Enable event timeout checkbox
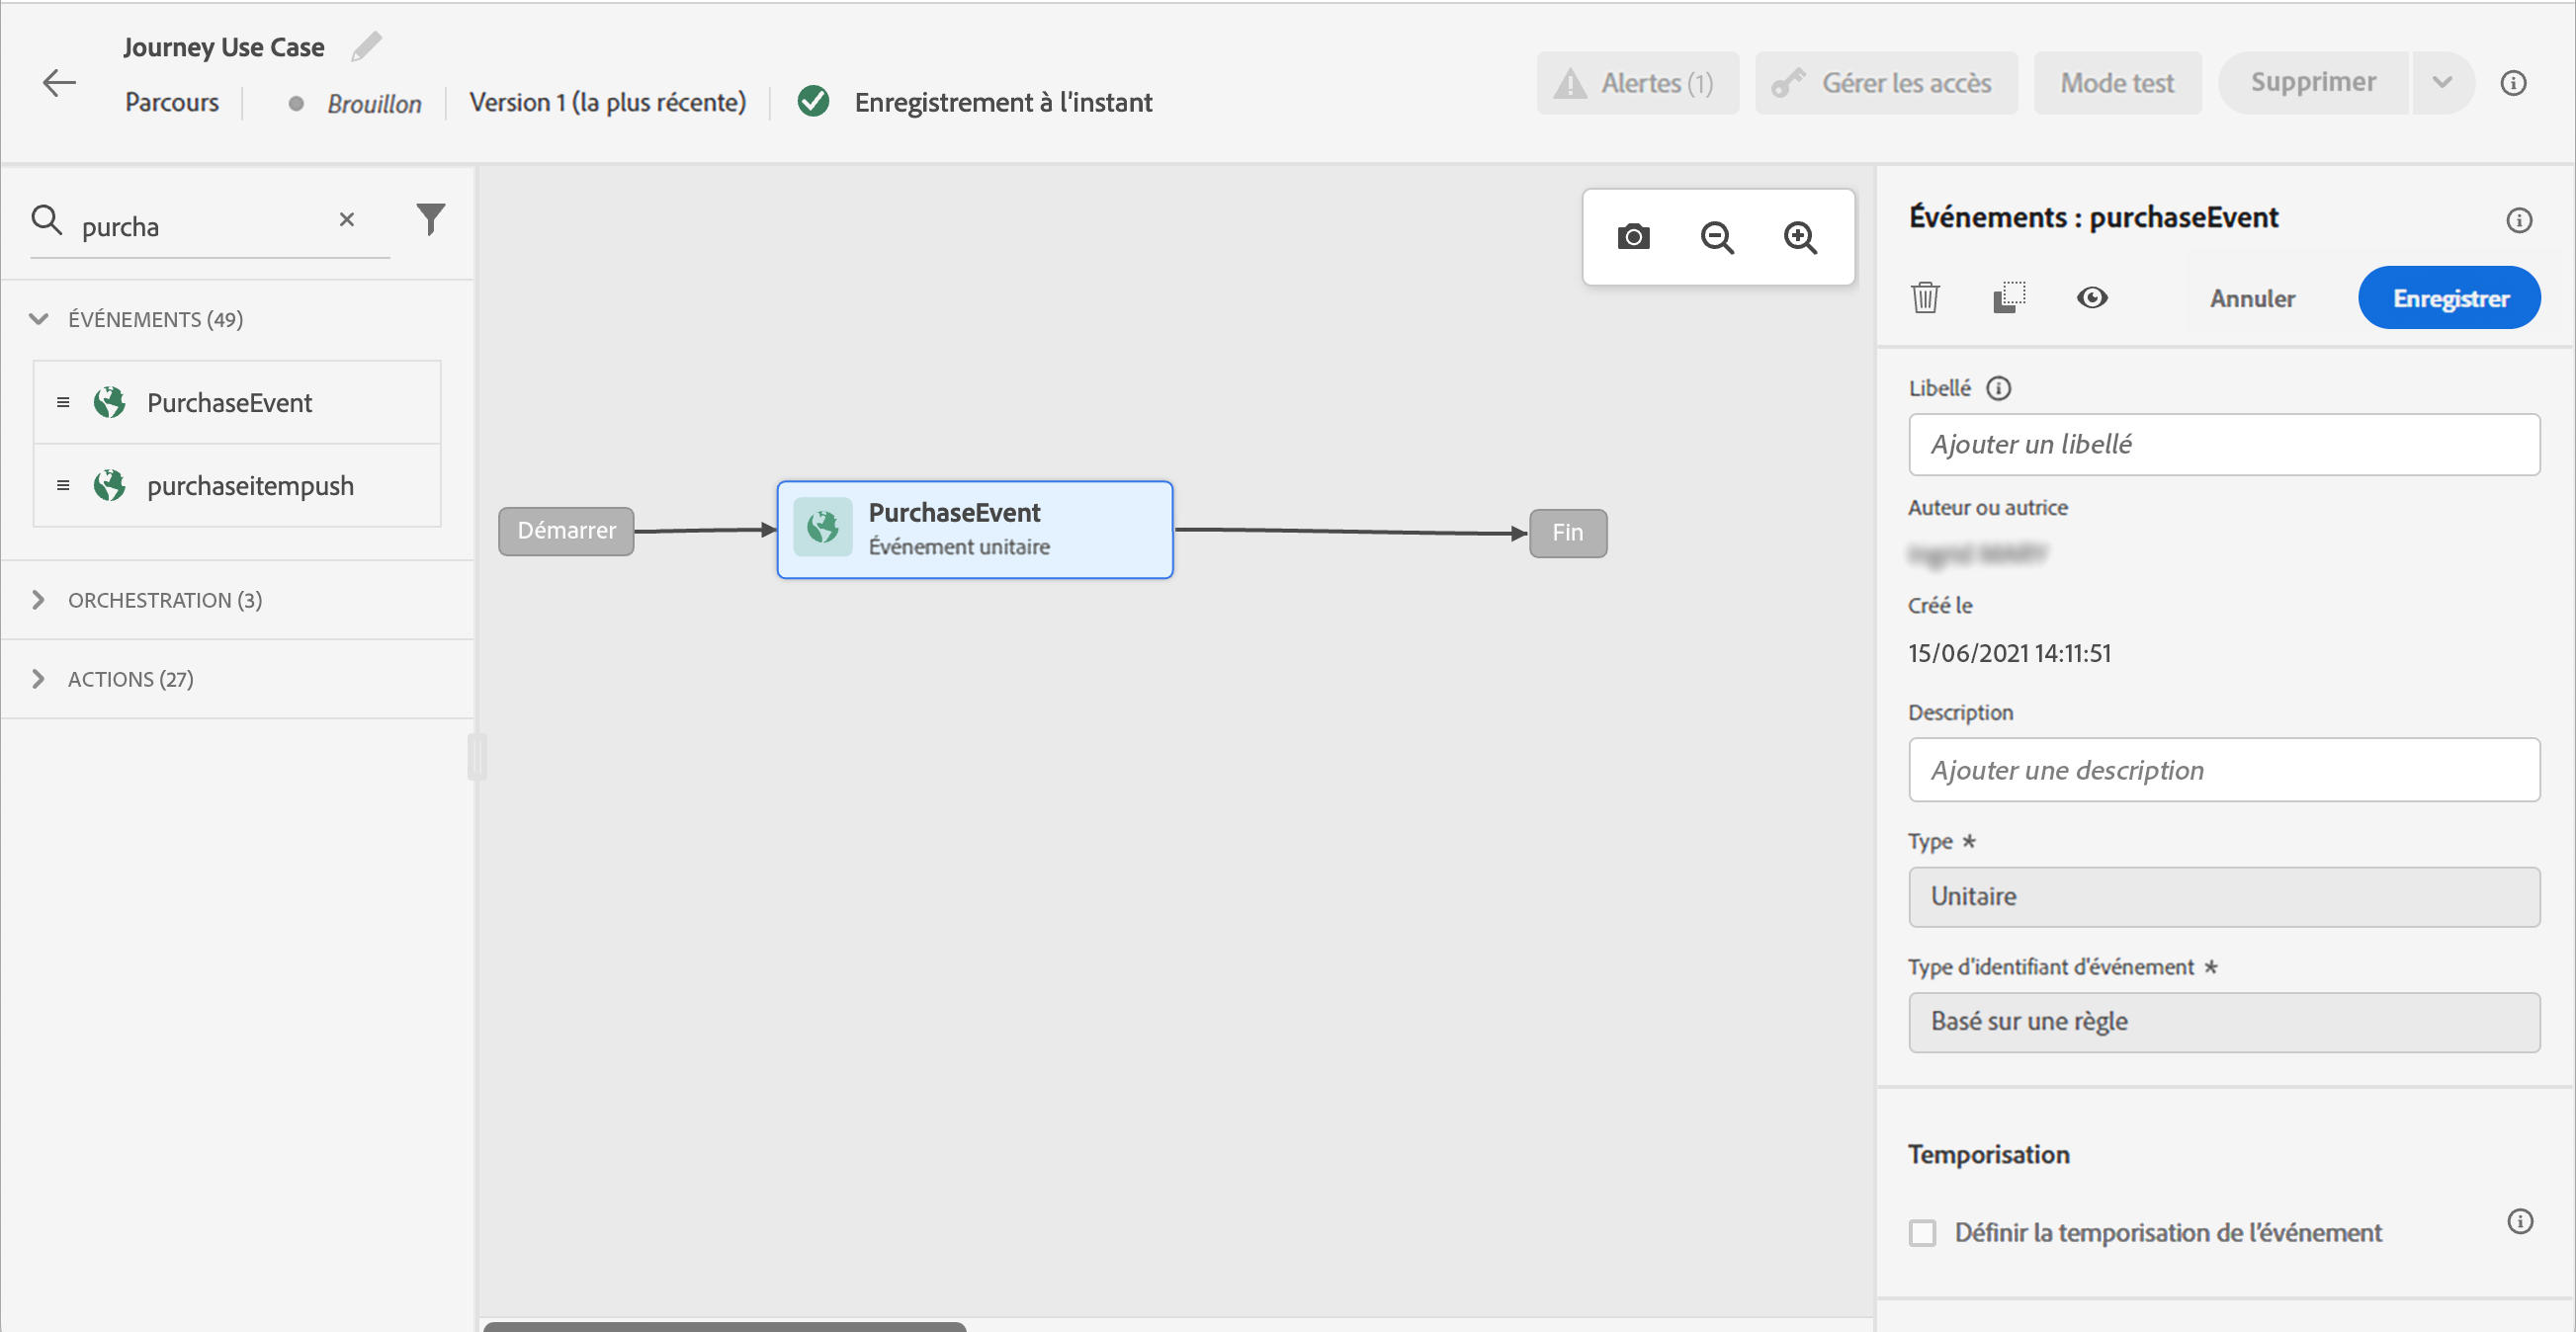This screenshot has width=2576, height=1332. click(1922, 1232)
